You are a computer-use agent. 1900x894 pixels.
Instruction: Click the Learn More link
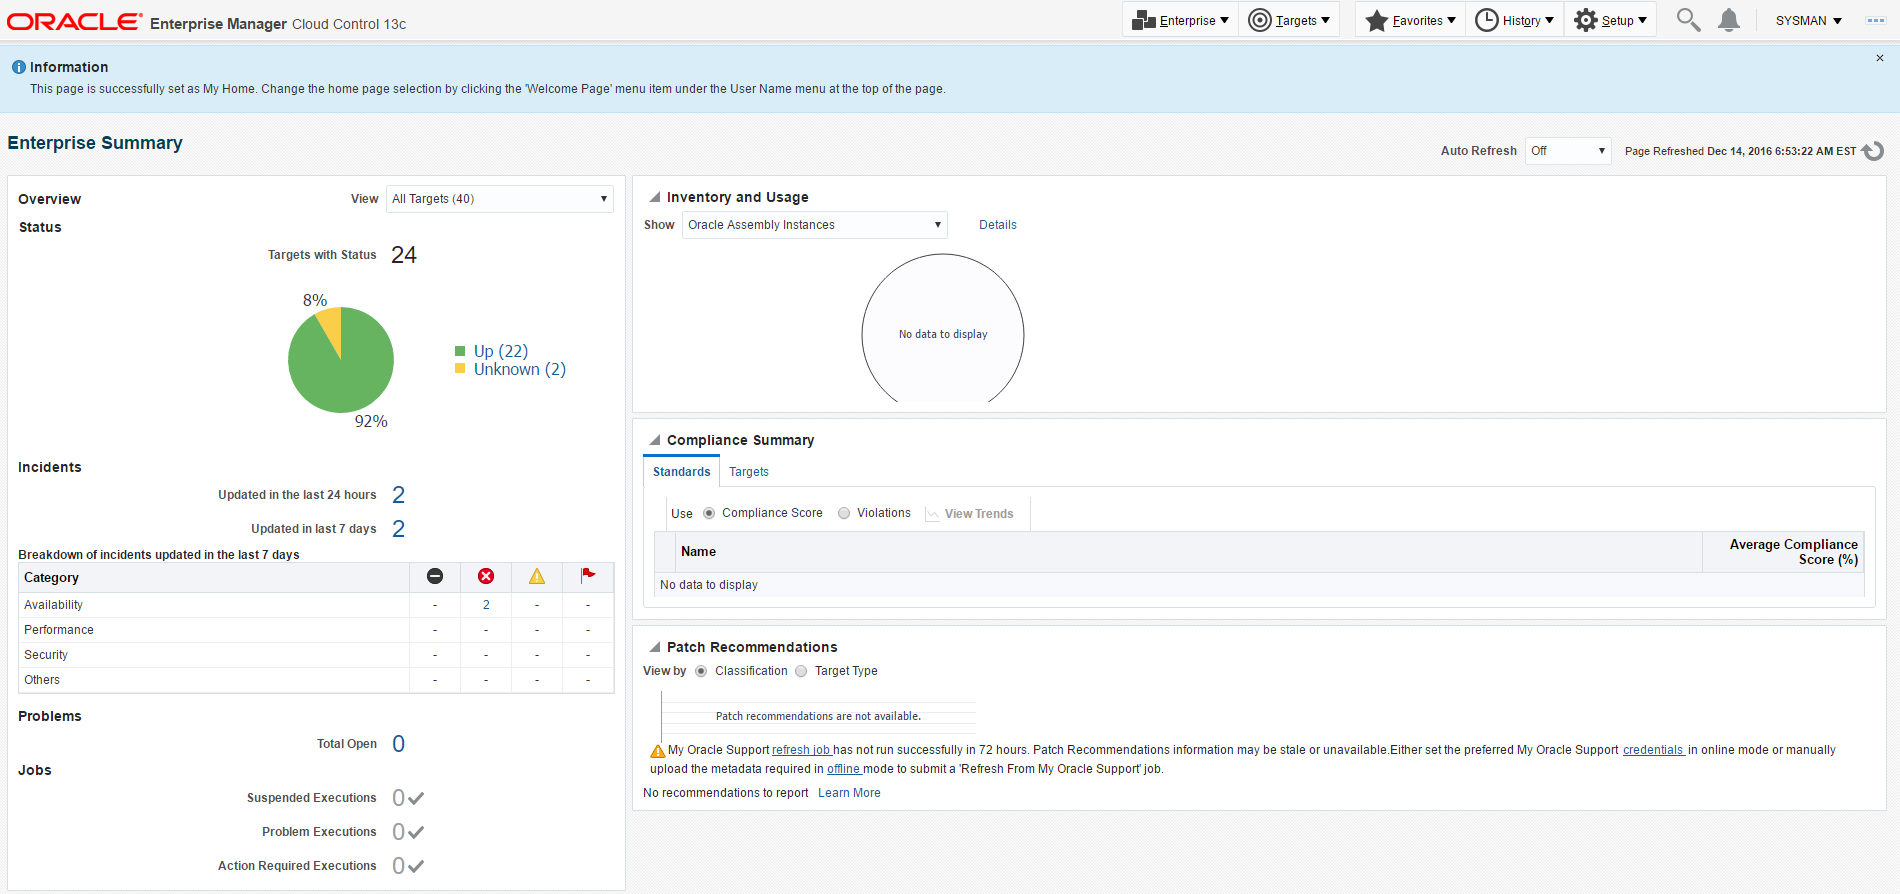pos(849,793)
